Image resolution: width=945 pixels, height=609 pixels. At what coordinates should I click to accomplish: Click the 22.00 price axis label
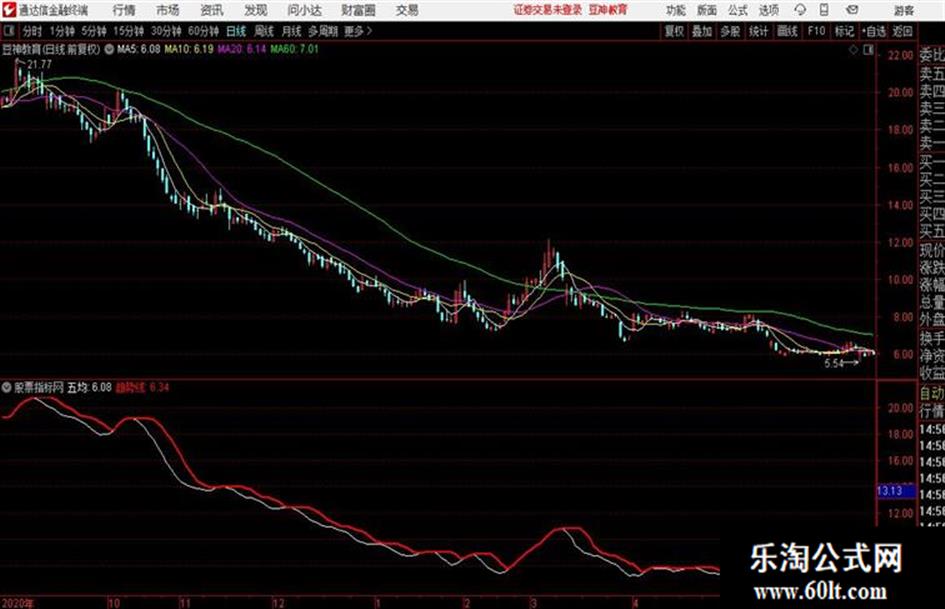(901, 55)
